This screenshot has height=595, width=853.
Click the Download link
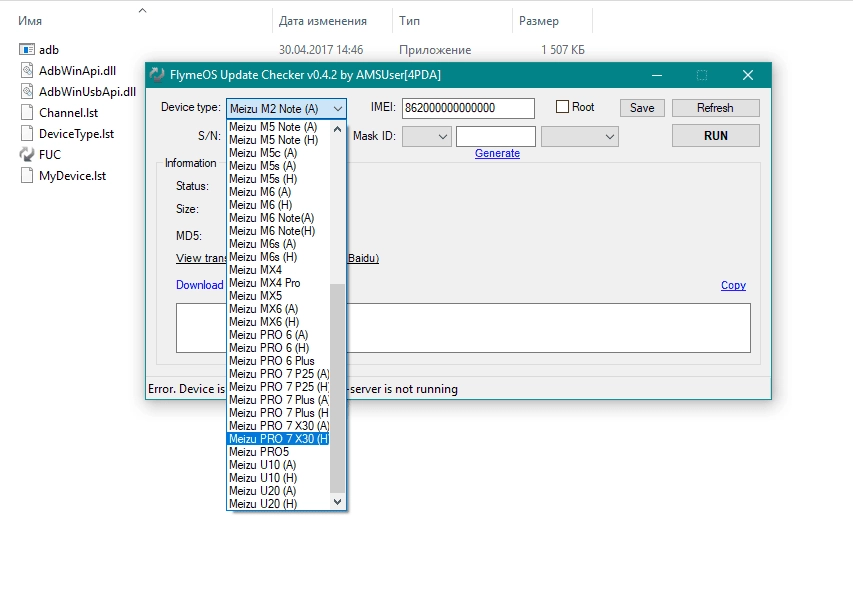[200, 285]
